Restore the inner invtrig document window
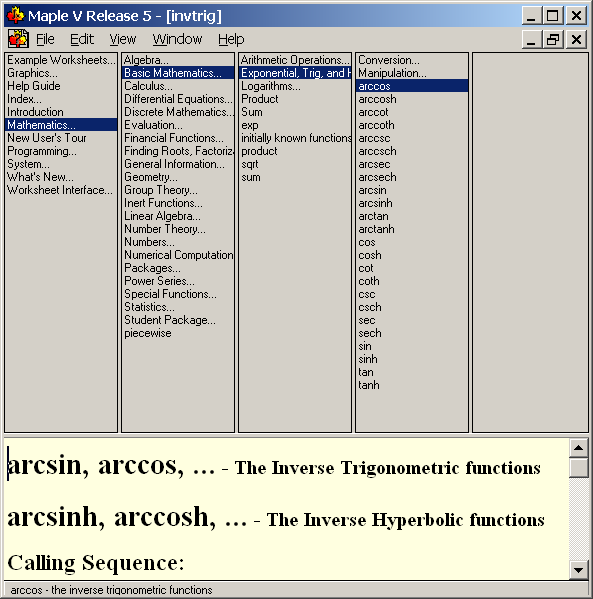 click(553, 39)
